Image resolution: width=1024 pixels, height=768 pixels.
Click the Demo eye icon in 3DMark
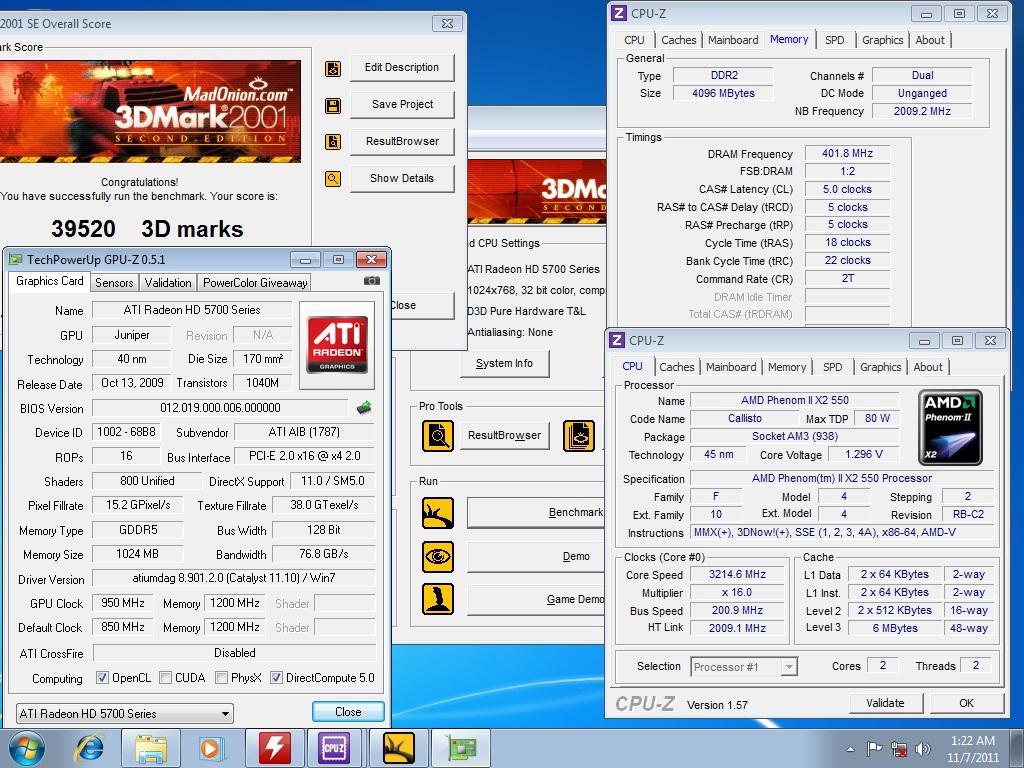[x=438, y=556]
